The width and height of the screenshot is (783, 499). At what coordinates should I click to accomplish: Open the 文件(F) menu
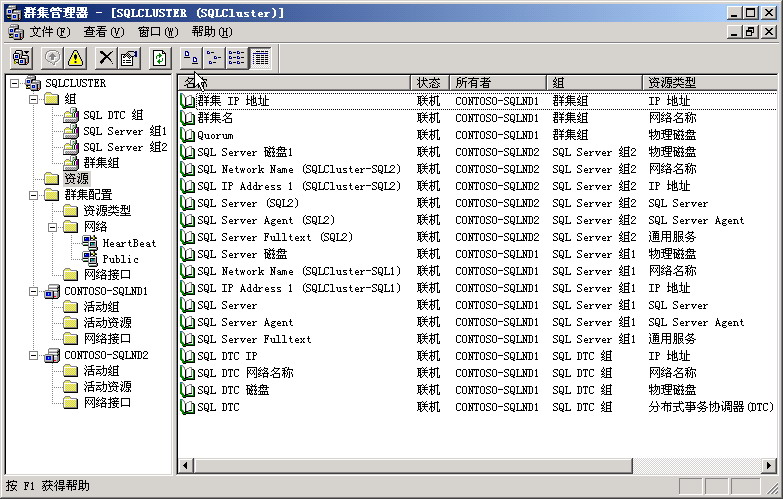49,32
